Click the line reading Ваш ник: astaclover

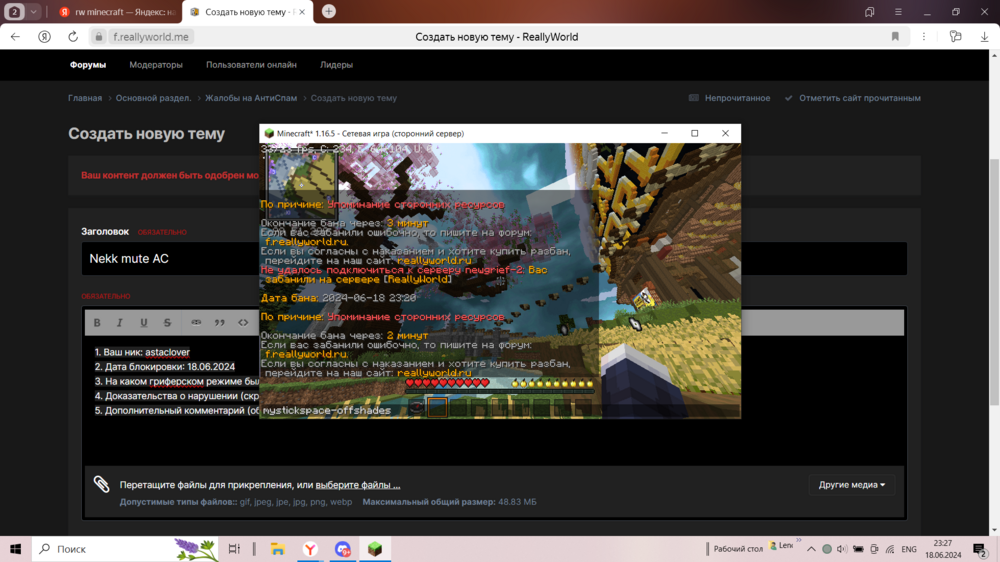pos(142,352)
